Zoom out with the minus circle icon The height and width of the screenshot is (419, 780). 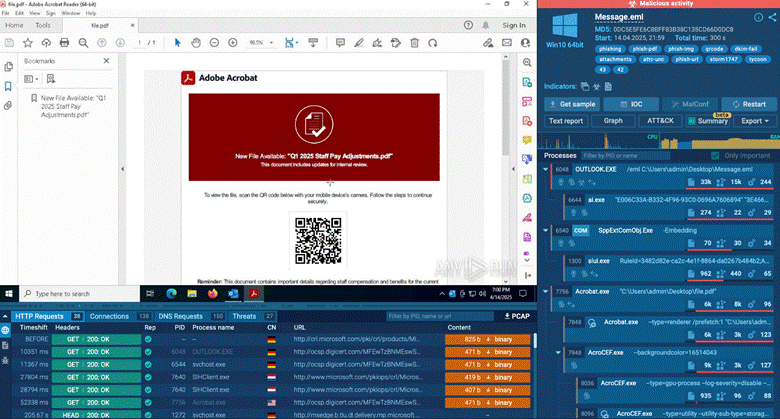tap(214, 43)
